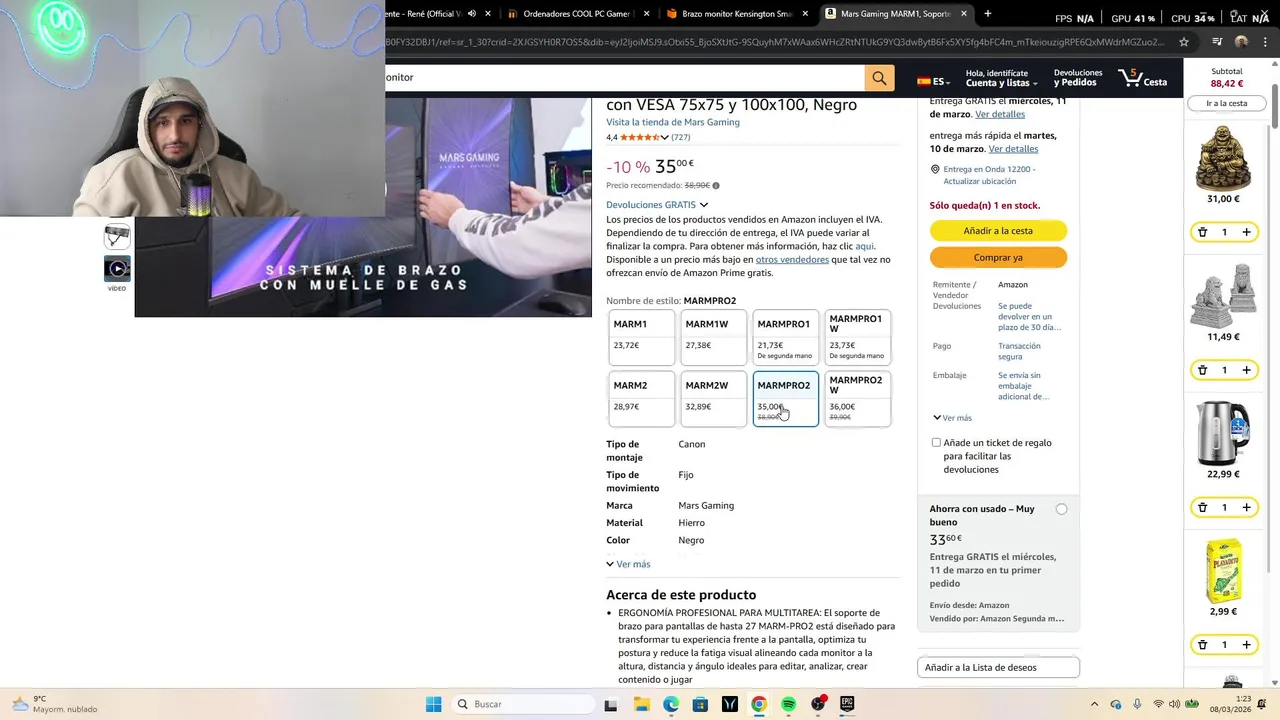This screenshot has height=720, width=1280.
Task: Expand the star rating breakdown chevron
Action: pyautogui.click(x=664, y=137)
